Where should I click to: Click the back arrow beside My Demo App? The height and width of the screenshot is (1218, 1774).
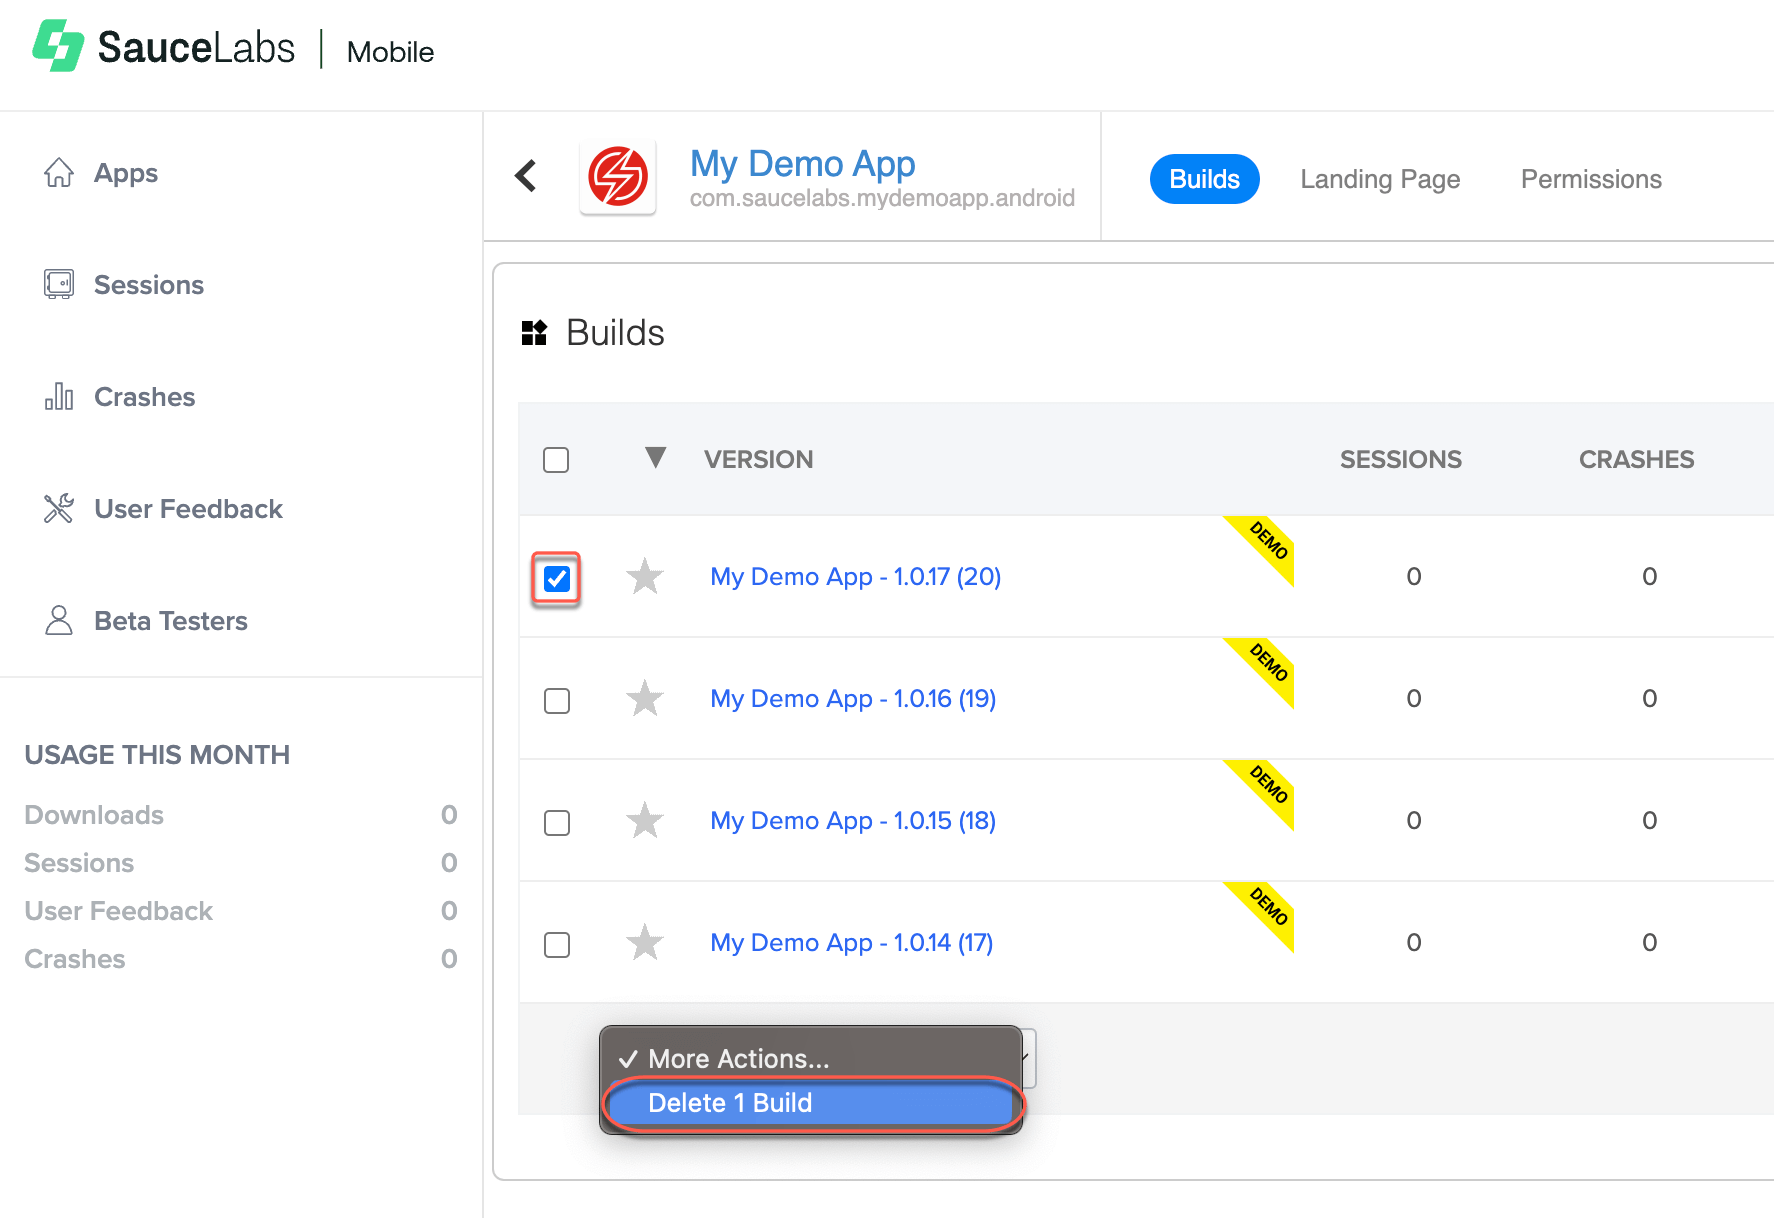pos(526,176)
